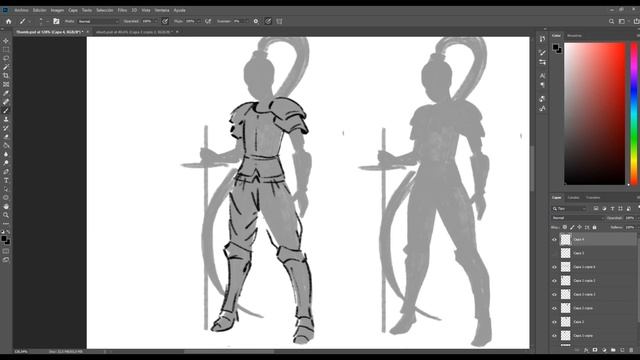Open the Imagen menu
This screenshot has height=360, width=640.
click(57, 10)
